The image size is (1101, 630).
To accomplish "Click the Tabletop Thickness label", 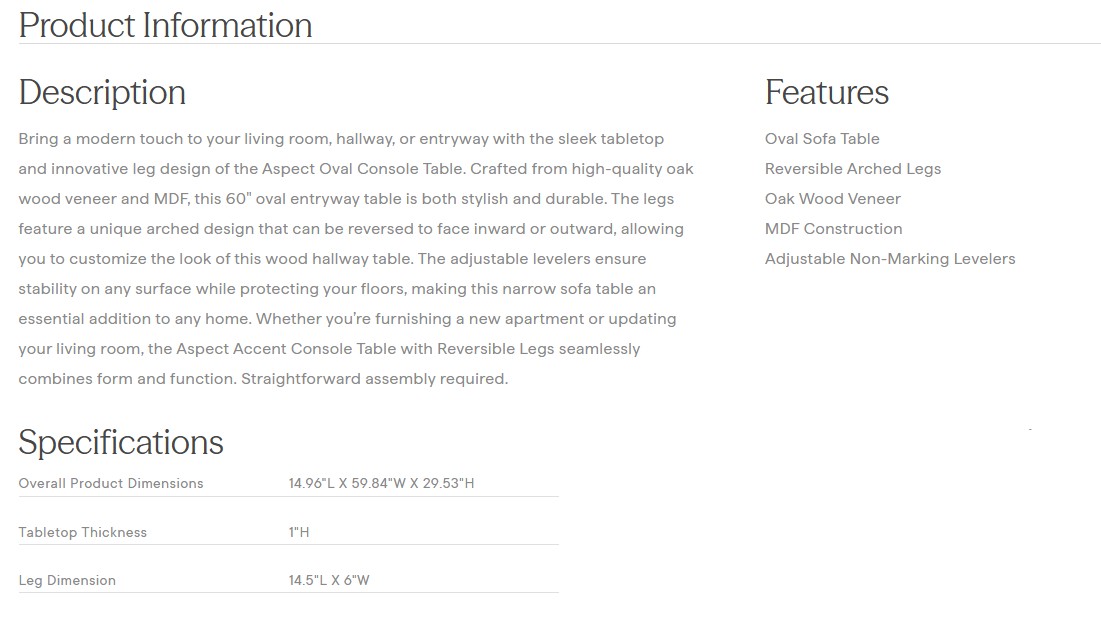I will tap(83, 533).
